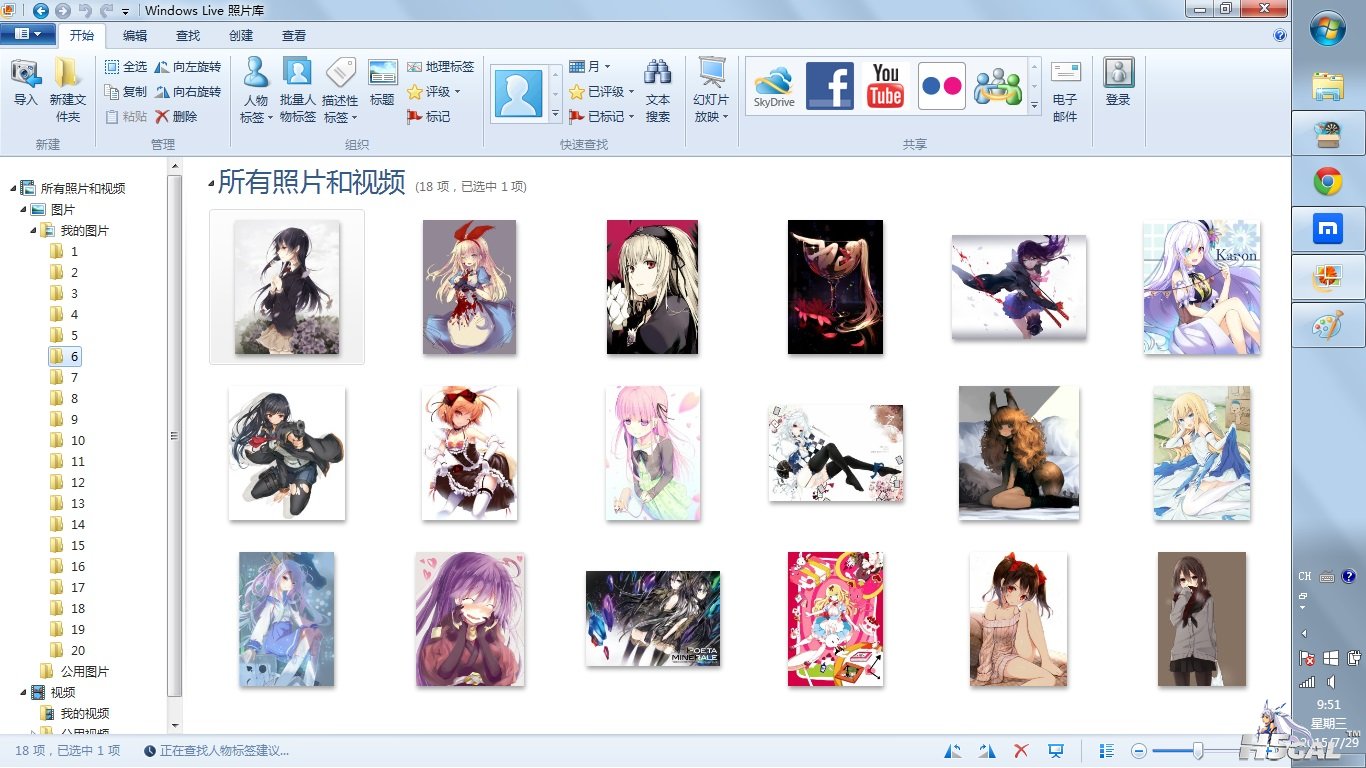Select the thumbnail labeled Karon

click(1202, 287)
